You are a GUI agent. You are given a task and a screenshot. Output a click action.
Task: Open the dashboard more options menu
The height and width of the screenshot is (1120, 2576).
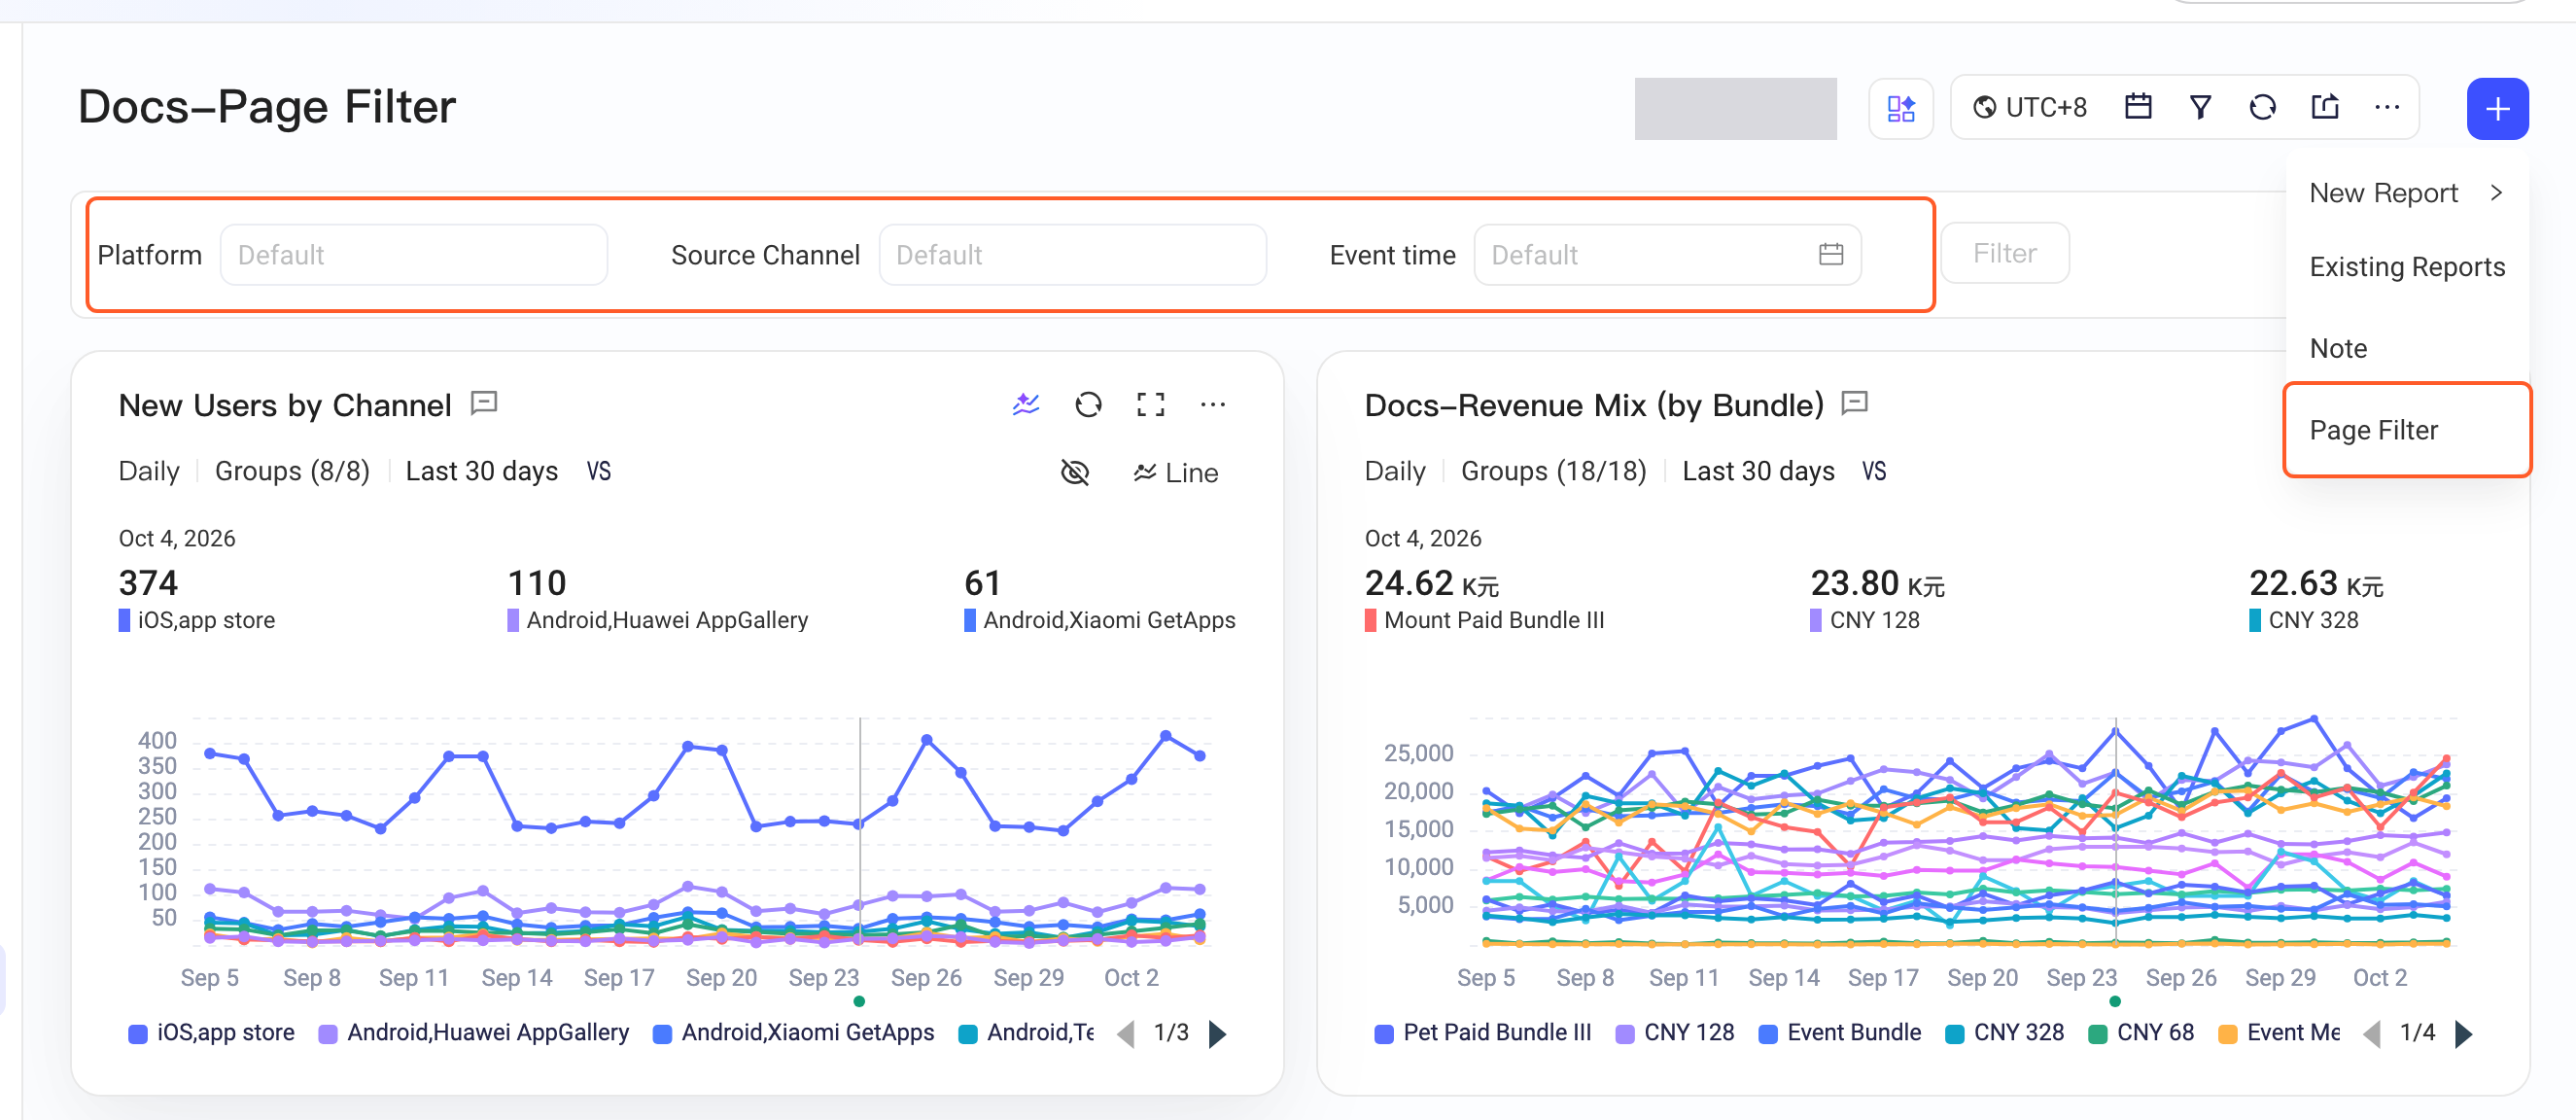tap(2387, 107)
